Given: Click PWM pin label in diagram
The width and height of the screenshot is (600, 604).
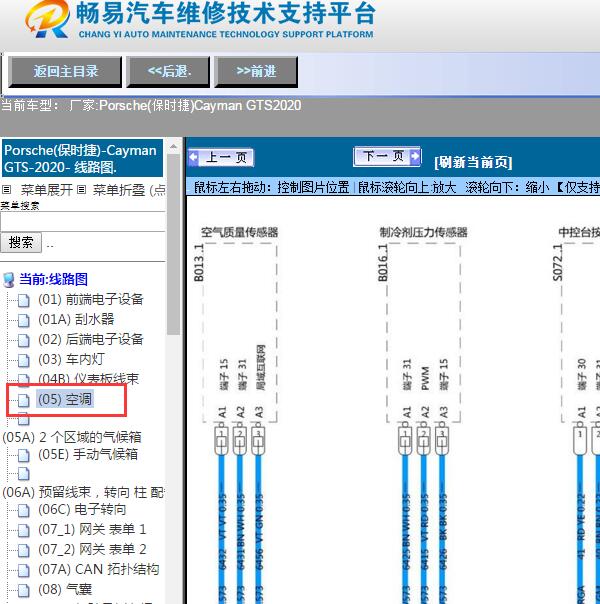Looking at the screenshot, I should click(425, 378).
